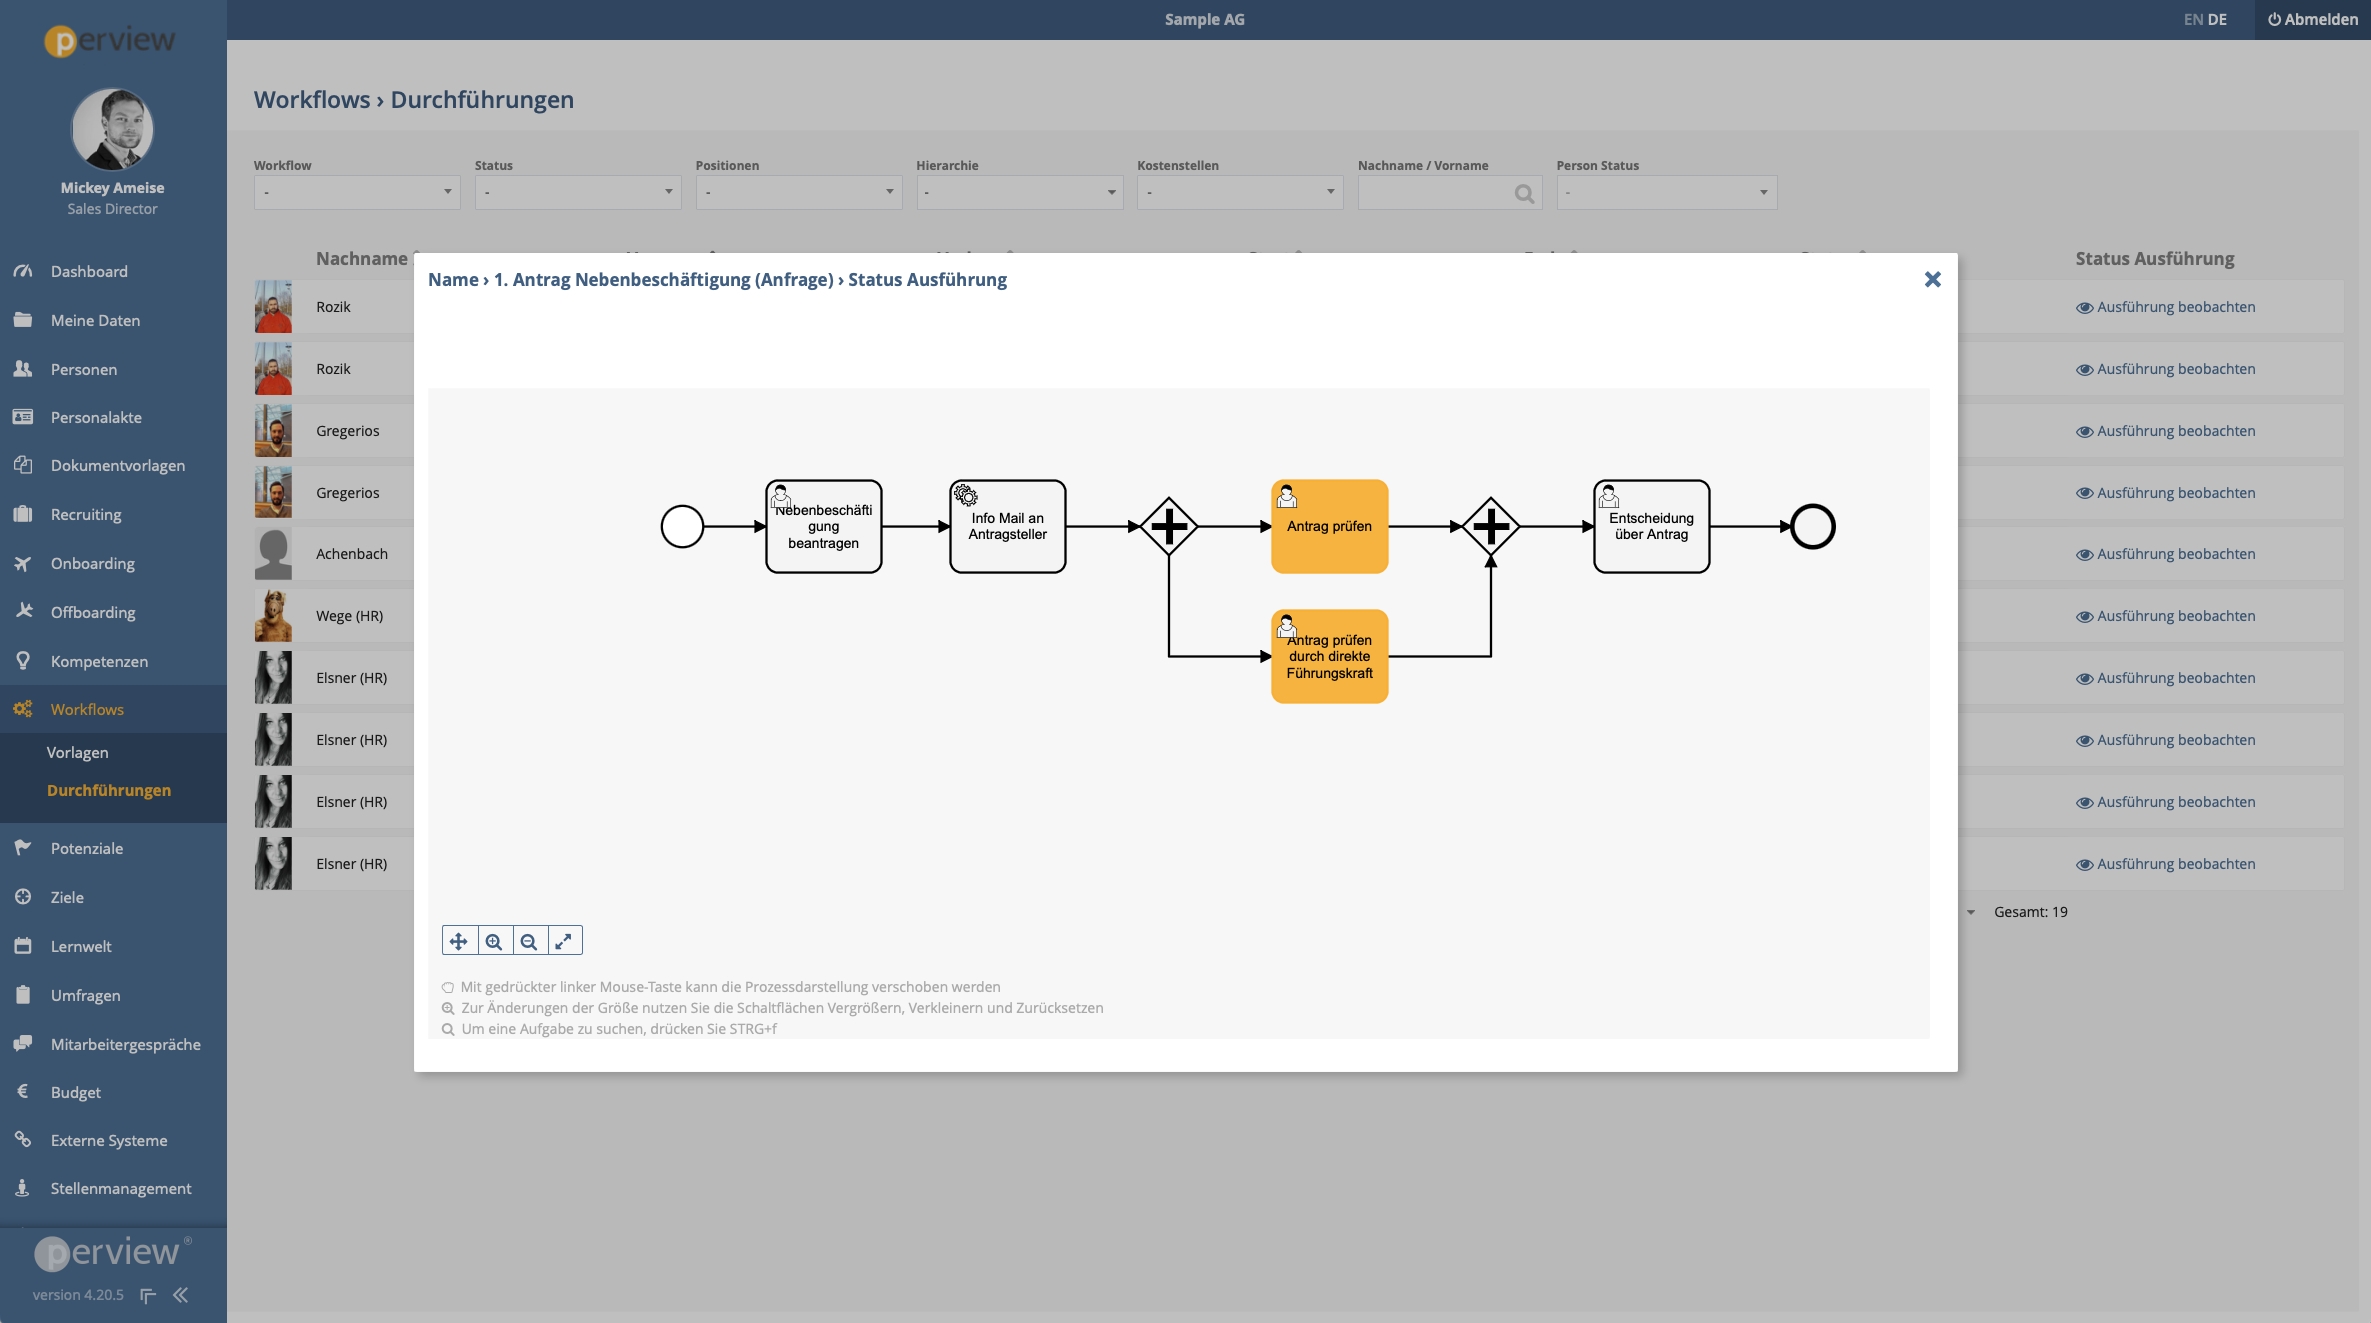Click the search magnifier in Nachname field
The width and height of the screenshot is (2371, 1323).
[x=1524, y=193]
